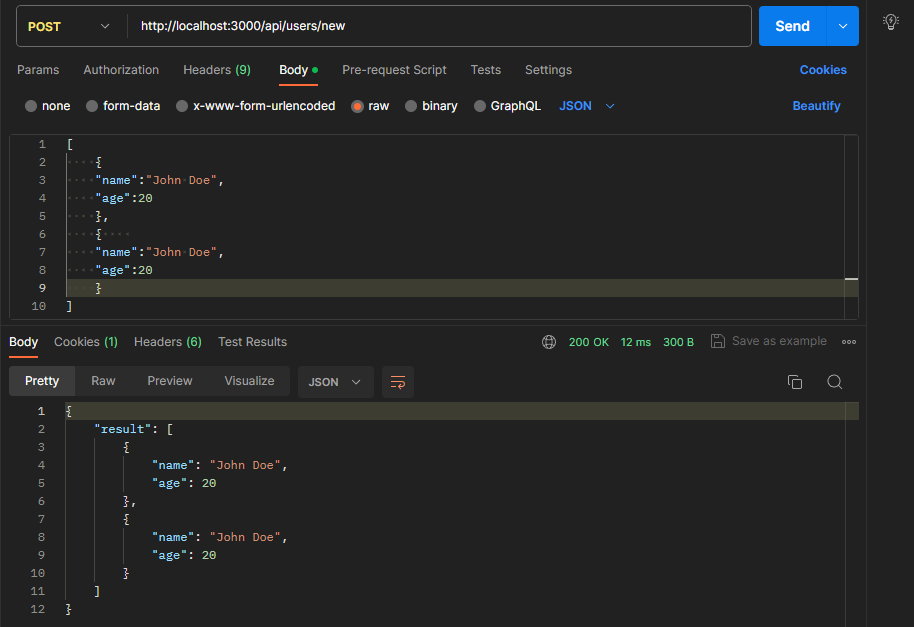The image size is (914, 627).
Task: Select the binary body radio option
Action: click(411, 106)
